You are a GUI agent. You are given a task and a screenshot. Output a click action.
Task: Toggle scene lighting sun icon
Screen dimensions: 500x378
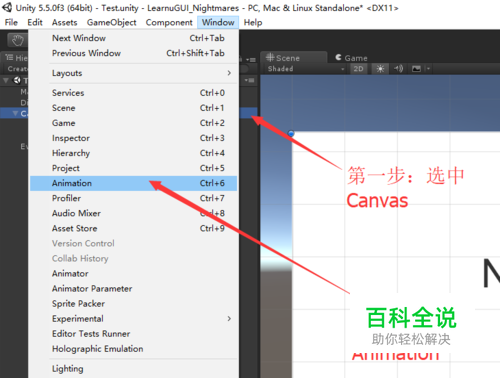(x=380, y=69)
